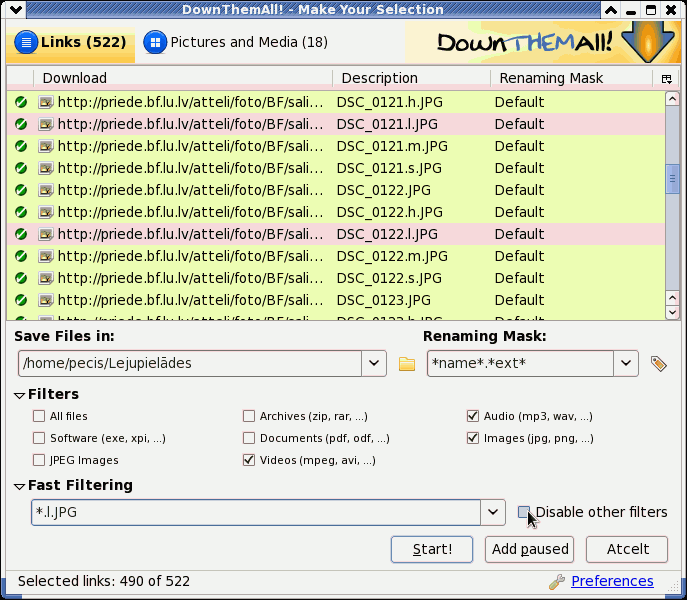The height and width of the screenshot is (600, 687).
Task: Click image file icon of DSC_0123.JPG row
Action: tap(46, 300)
